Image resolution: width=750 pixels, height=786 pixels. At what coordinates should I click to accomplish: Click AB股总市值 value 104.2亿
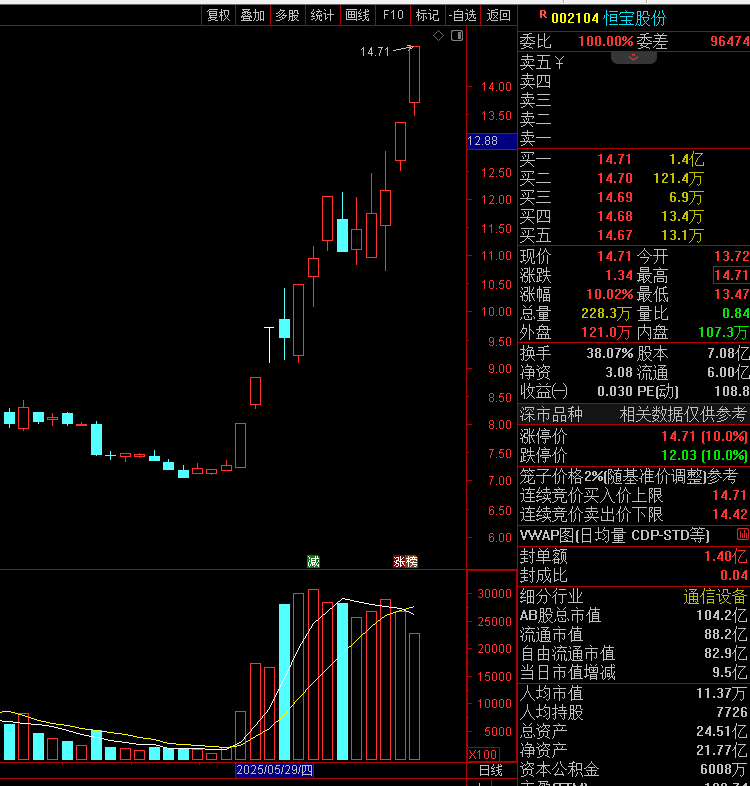[x=721, y=616]
